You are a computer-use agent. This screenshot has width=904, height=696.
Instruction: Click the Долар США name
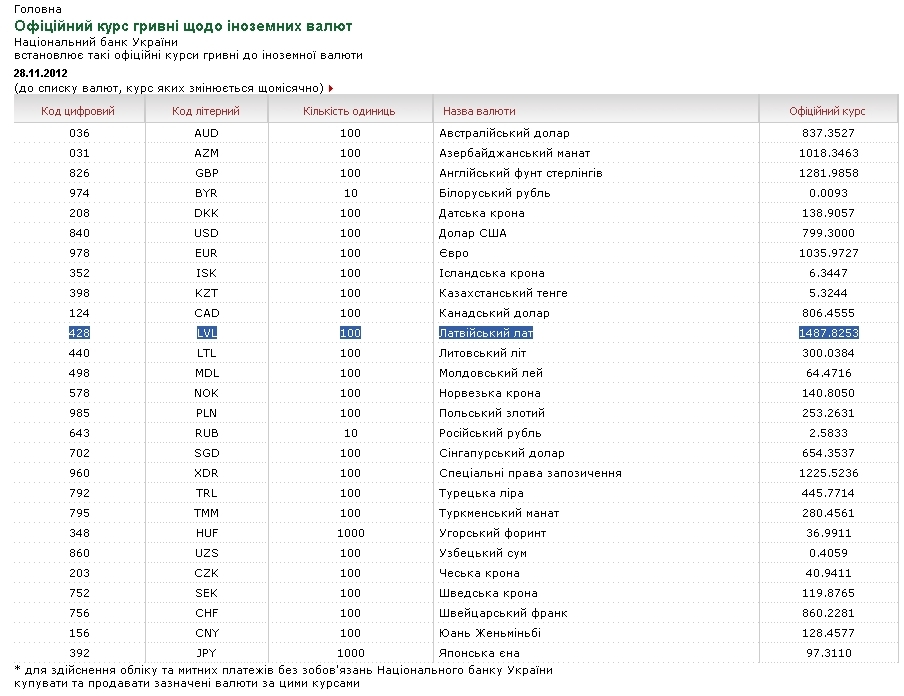[x=473, y=233]
